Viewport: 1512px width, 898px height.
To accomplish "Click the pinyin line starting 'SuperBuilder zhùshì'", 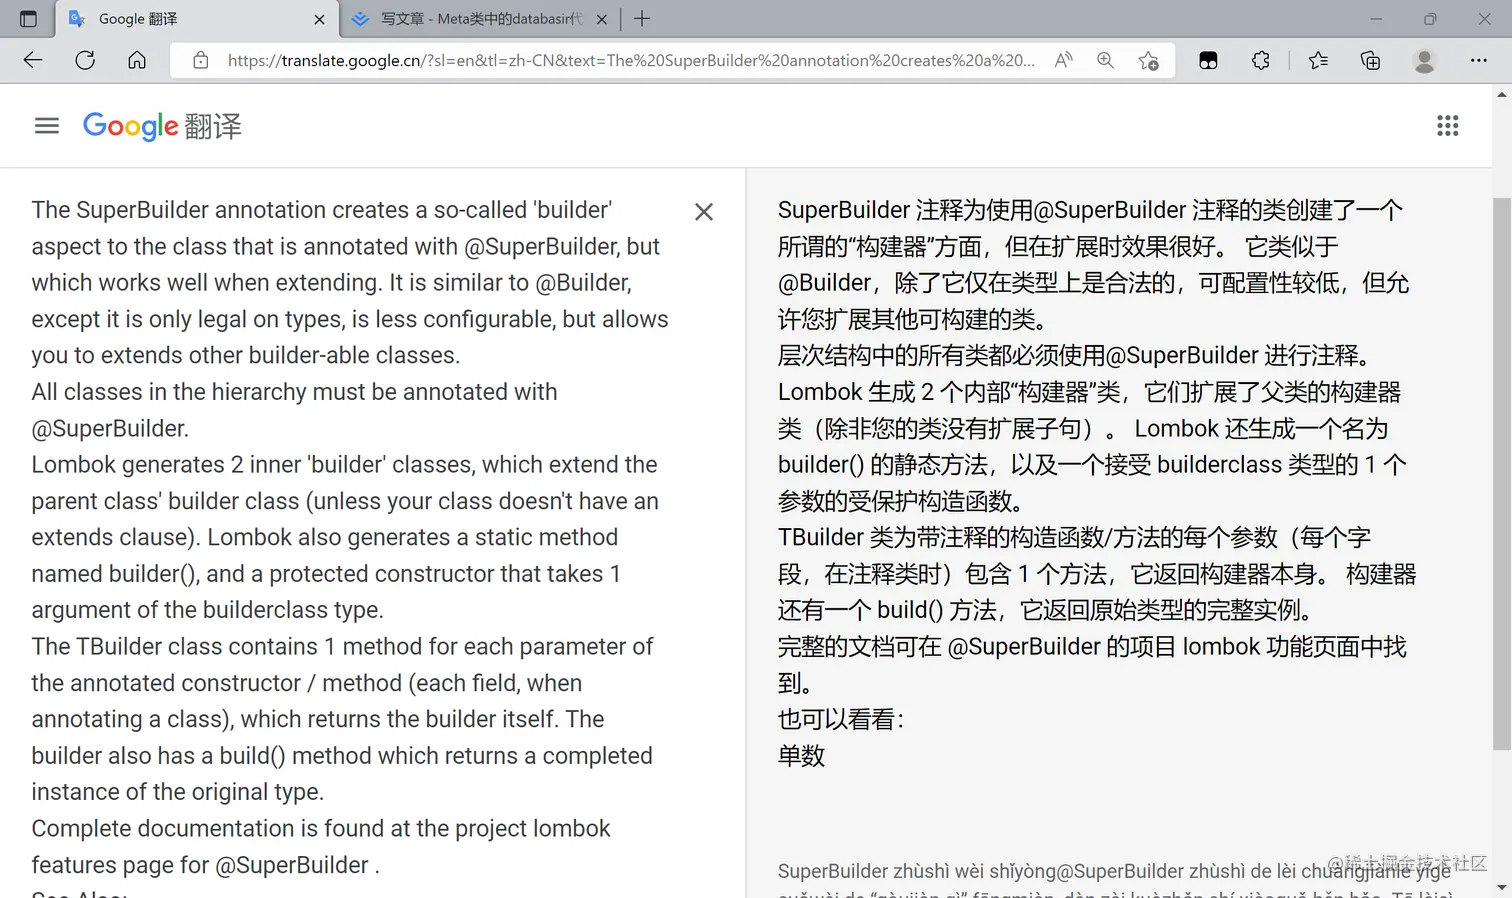I will click(x=1114, y=872).
